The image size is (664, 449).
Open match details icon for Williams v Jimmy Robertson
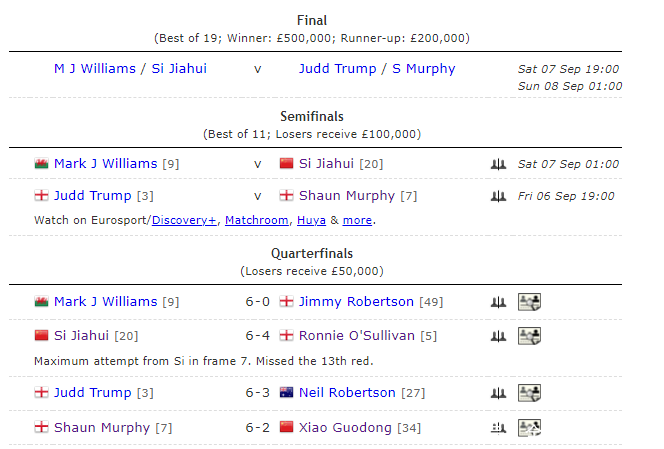pyautogui.click(x=530, y=302)
